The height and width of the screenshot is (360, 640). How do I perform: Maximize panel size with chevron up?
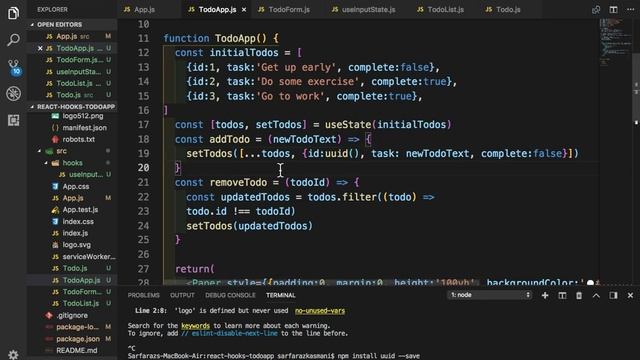click(596, 295)
